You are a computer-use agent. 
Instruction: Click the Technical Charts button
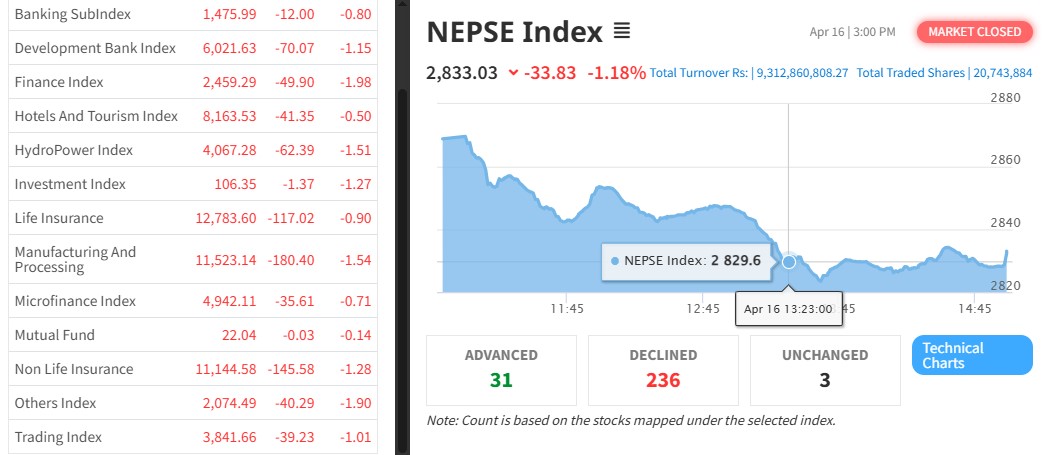coord(971,355)
